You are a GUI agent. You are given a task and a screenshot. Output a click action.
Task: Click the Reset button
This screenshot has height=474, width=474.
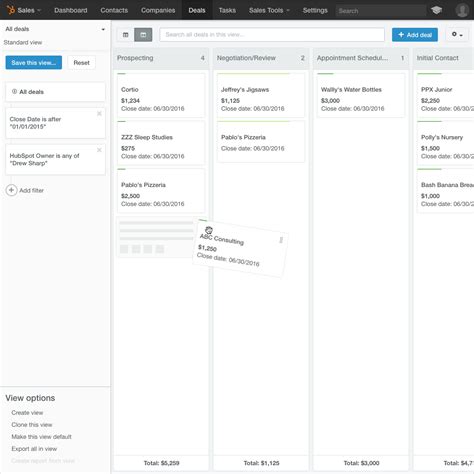81,63
